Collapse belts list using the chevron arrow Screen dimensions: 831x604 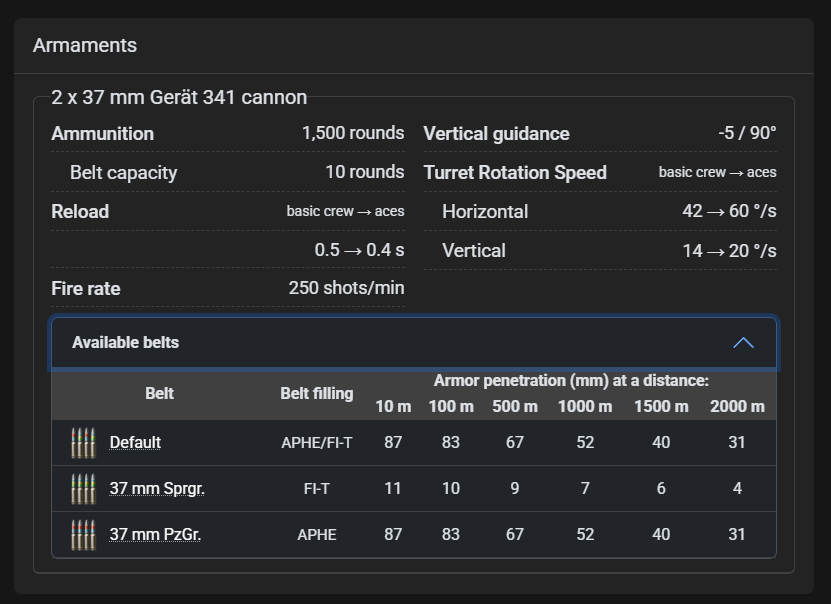743,343
